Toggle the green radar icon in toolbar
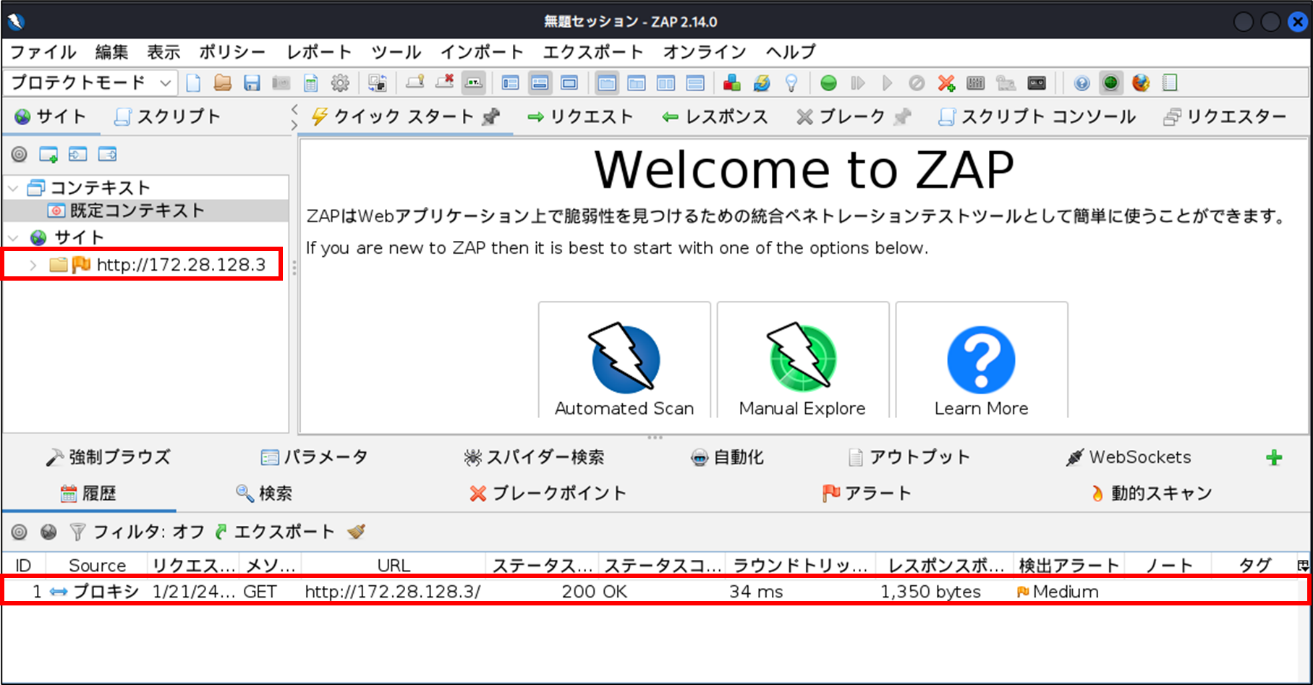Screen dimensions: 1313x685 point(1110,83)
